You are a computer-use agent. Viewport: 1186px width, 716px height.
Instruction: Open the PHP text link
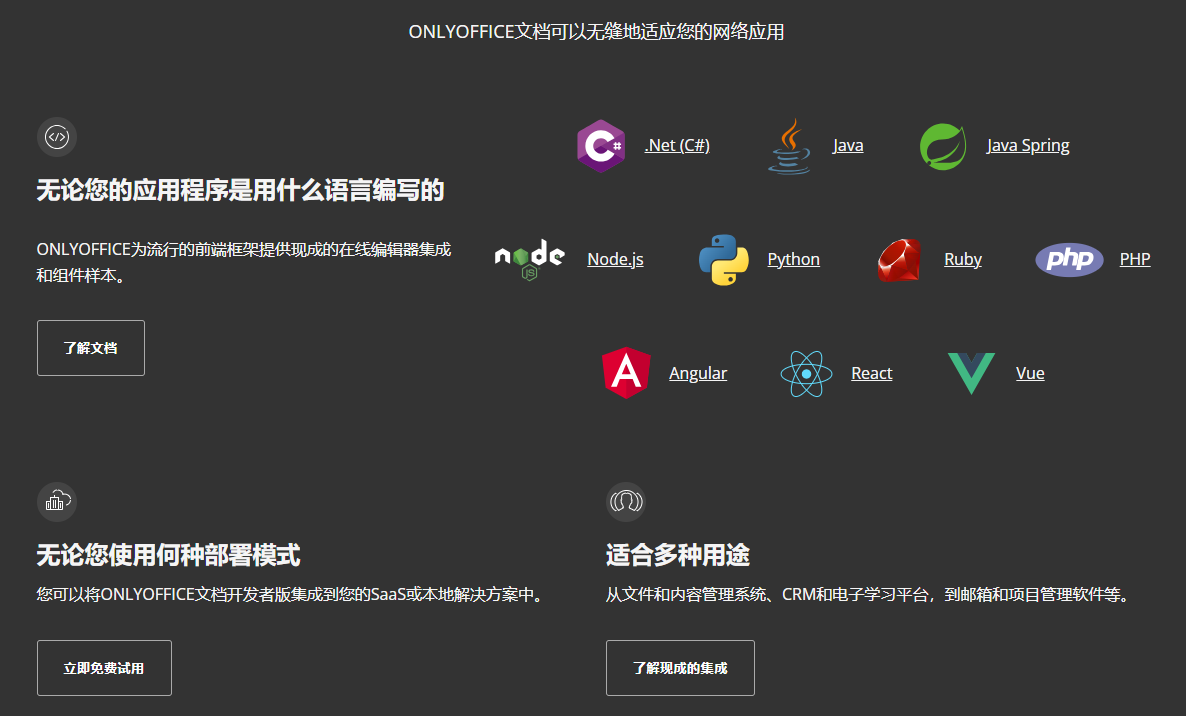(x=1135, y=259)
